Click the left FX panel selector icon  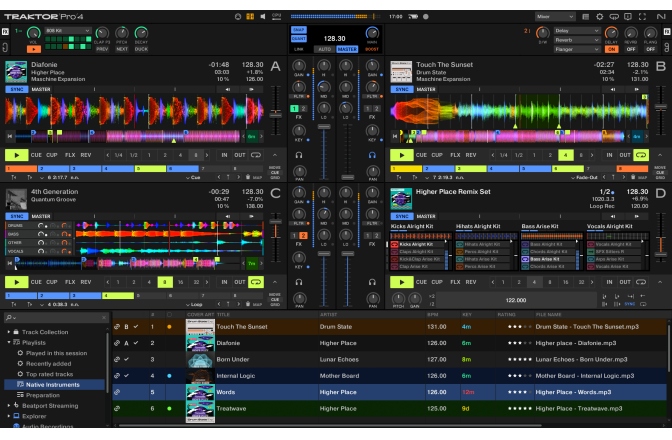pos(5,32)
